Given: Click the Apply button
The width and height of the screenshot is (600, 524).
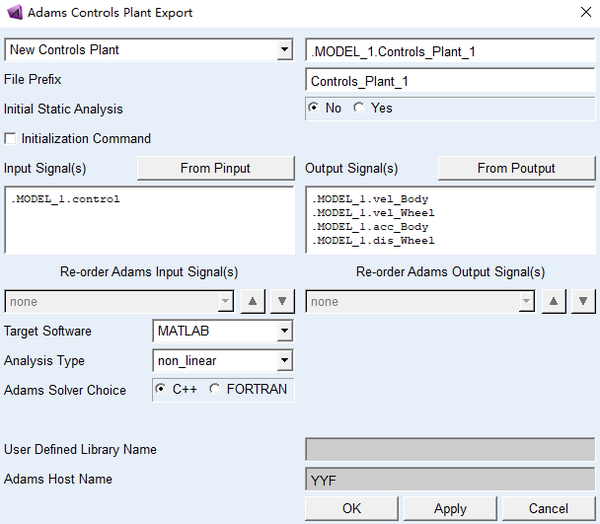Looking at the screenshot, I should tap(450, 508).
